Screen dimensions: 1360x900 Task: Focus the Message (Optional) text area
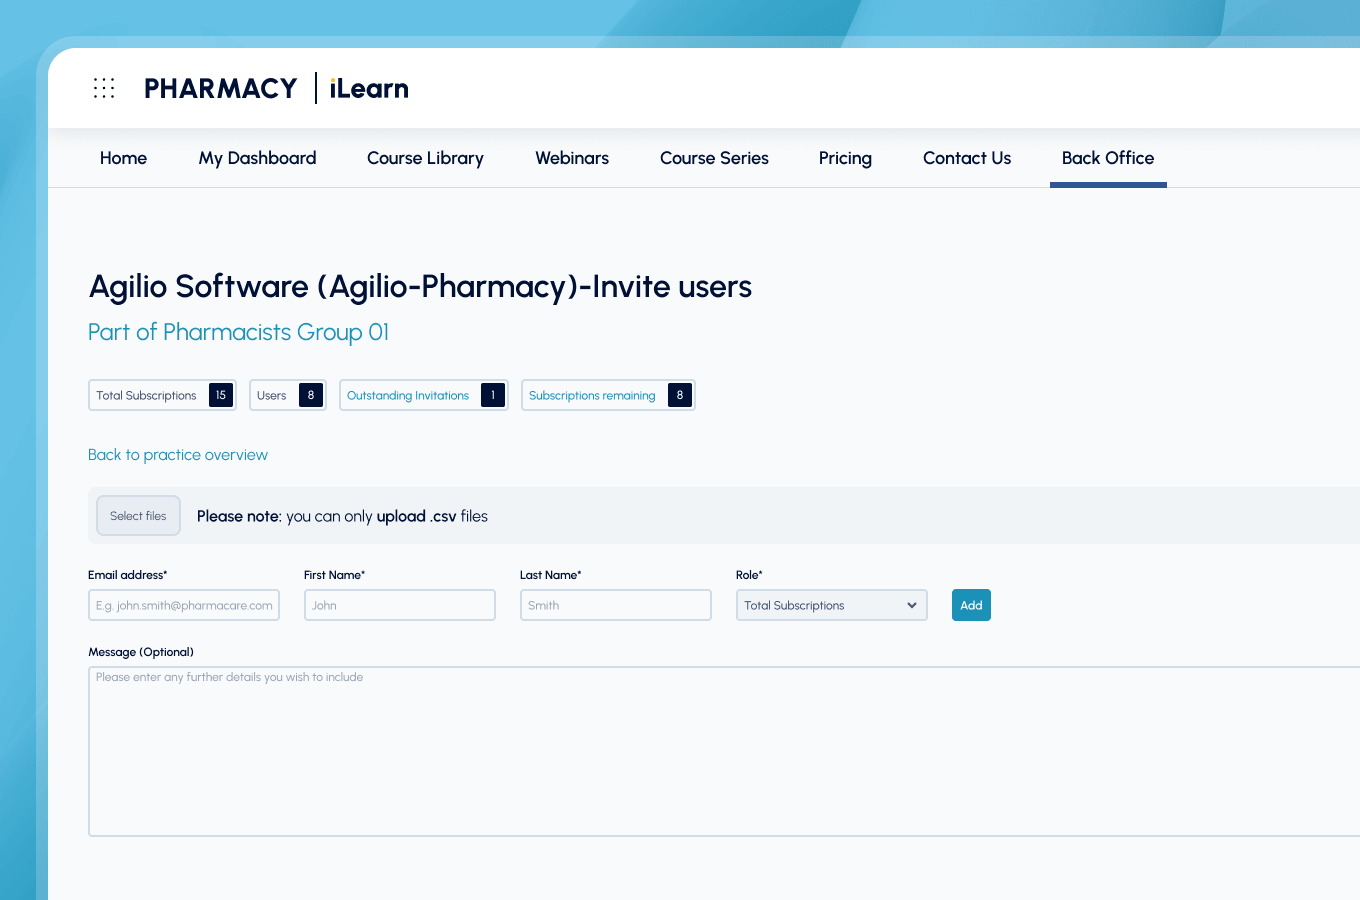(724, 751)
